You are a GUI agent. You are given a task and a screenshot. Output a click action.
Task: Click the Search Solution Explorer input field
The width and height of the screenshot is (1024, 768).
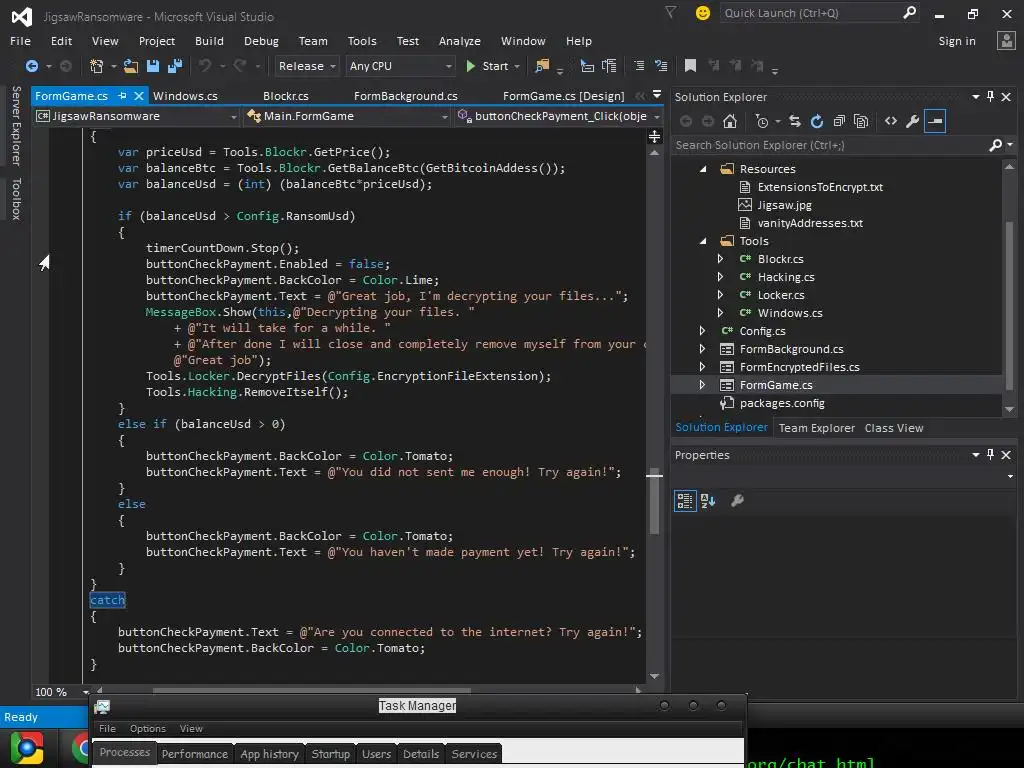coord(831,145)
